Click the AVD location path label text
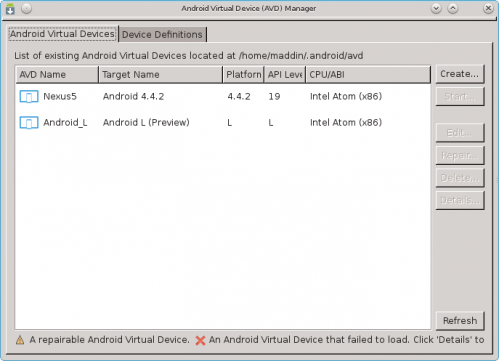The height and width of the screenshot is (361, 499). (189, 56)
